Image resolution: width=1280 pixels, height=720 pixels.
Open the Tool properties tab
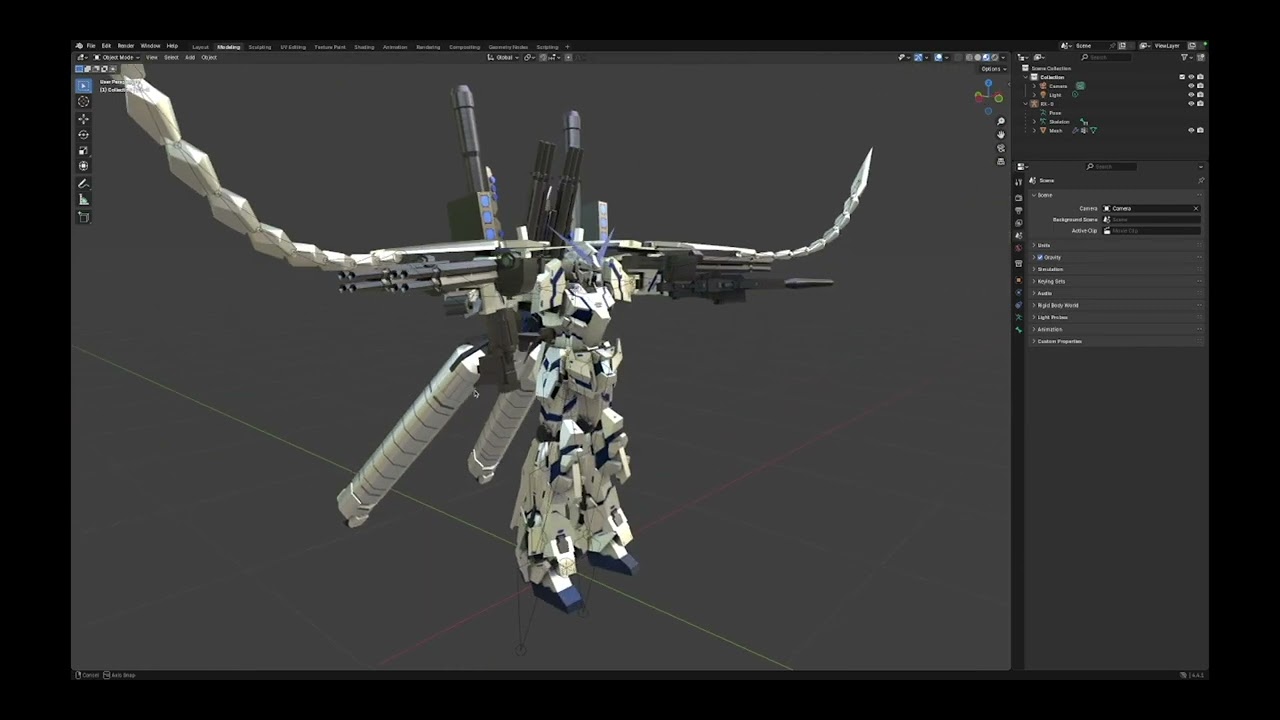(1019, 182)
